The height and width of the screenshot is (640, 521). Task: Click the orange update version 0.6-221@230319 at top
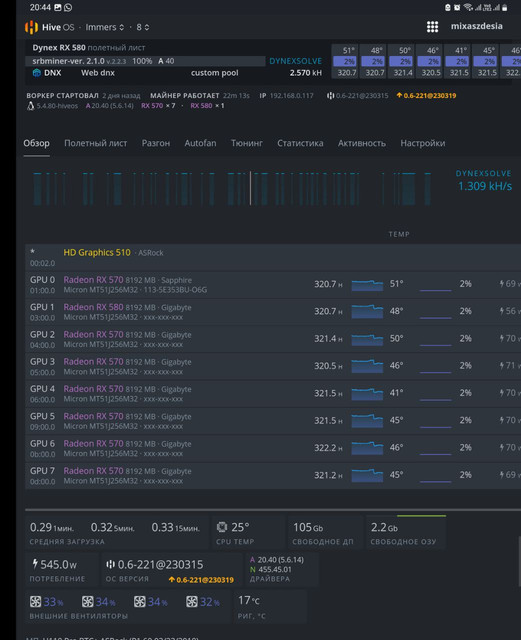426,96
